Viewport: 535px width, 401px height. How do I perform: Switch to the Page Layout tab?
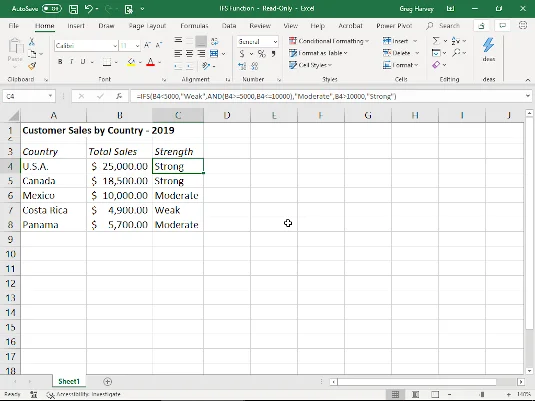tap(147, 26)
